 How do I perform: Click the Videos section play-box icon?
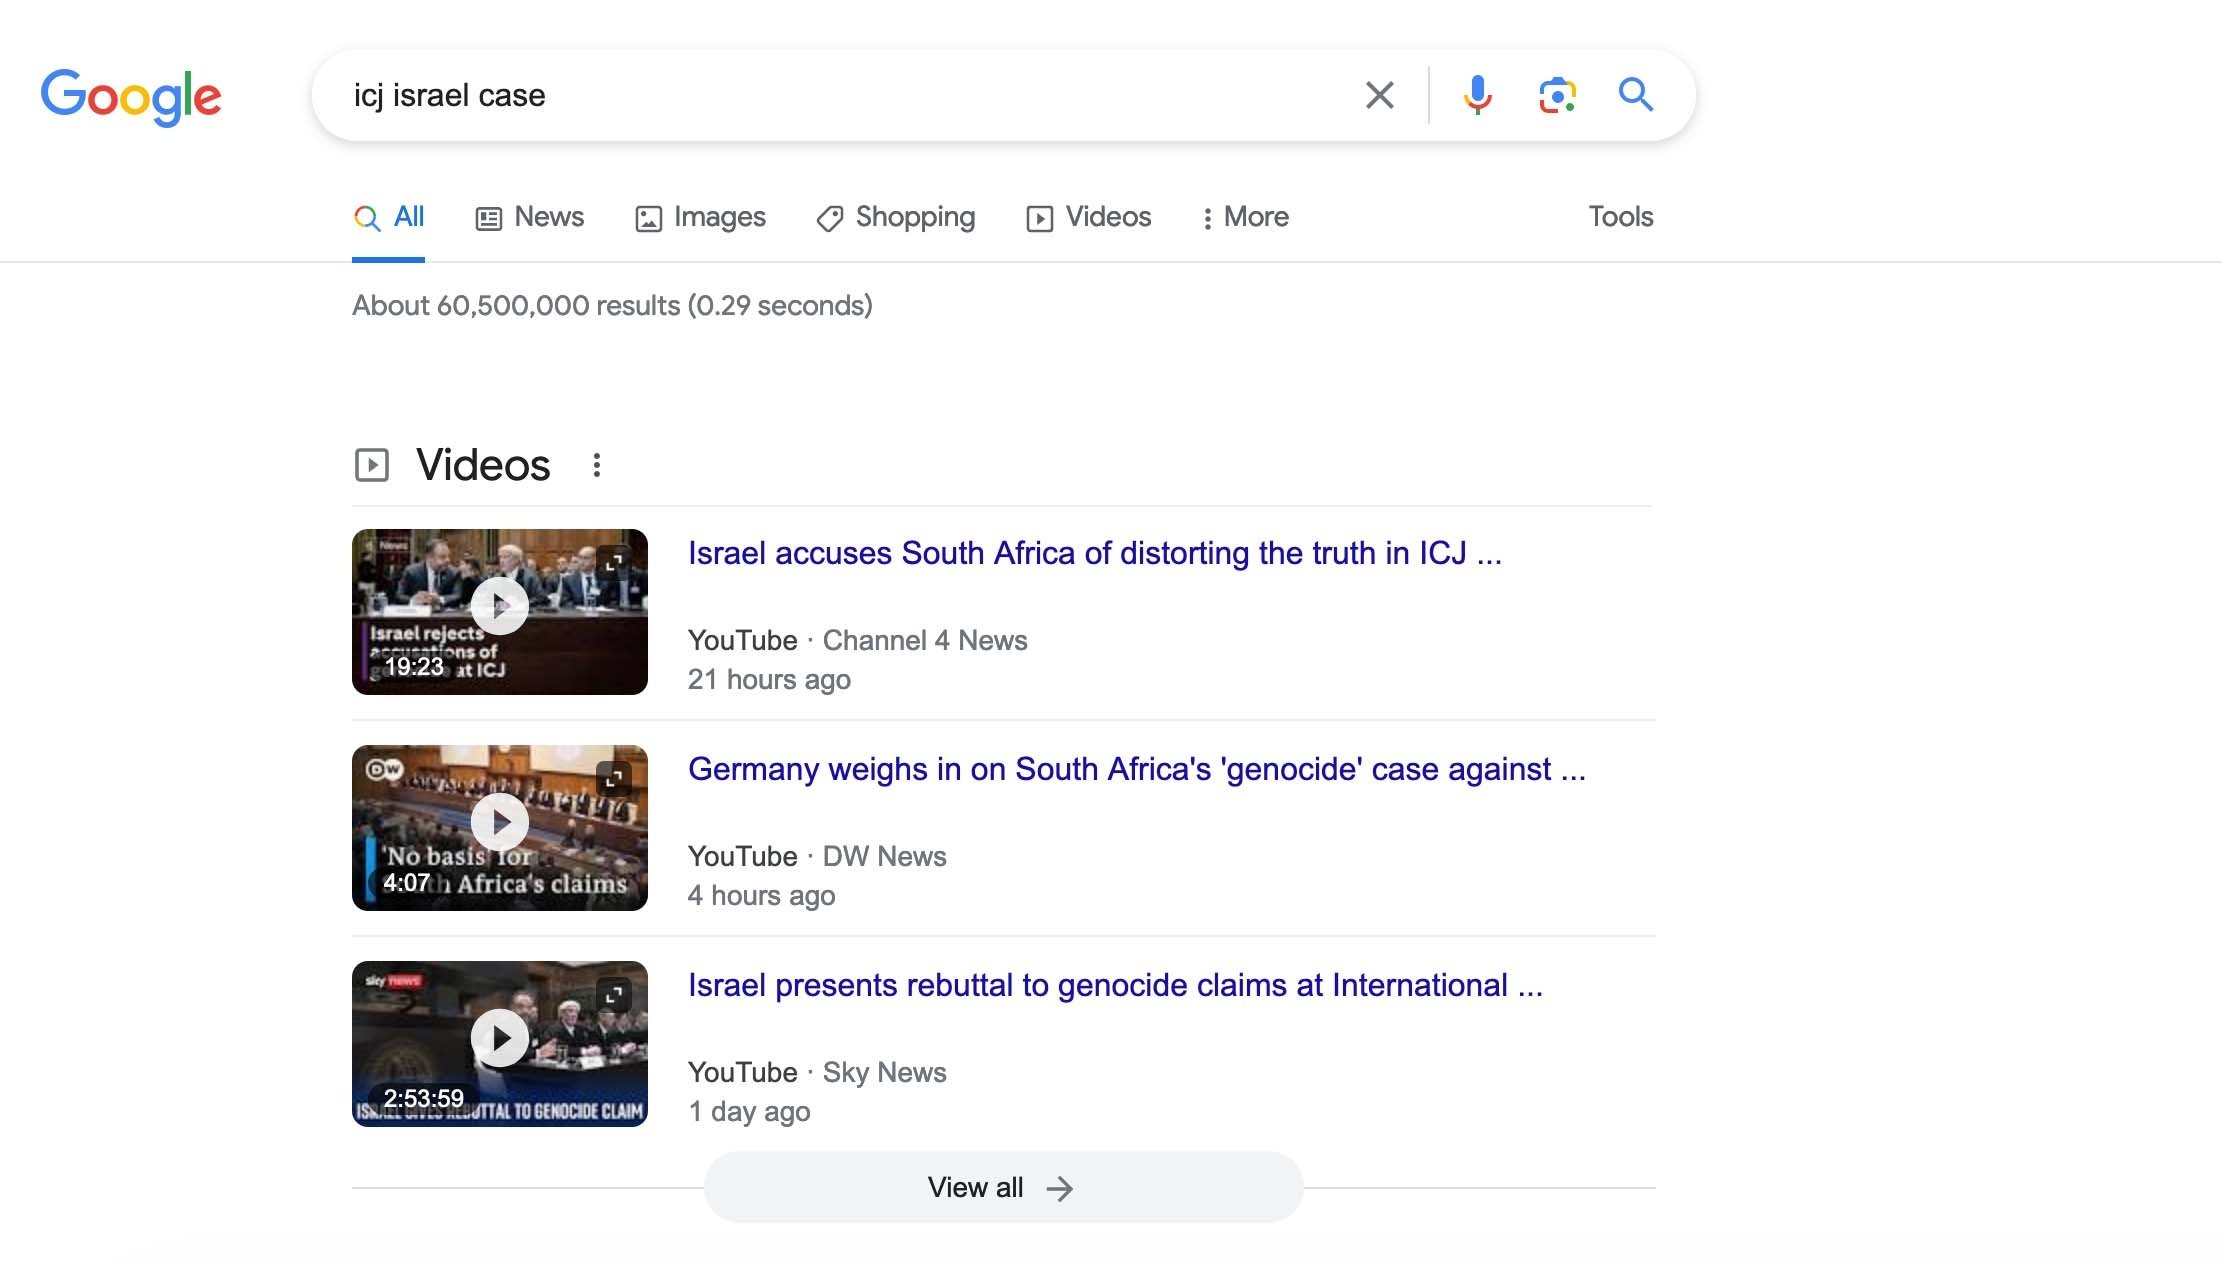[x=372, y=465]
